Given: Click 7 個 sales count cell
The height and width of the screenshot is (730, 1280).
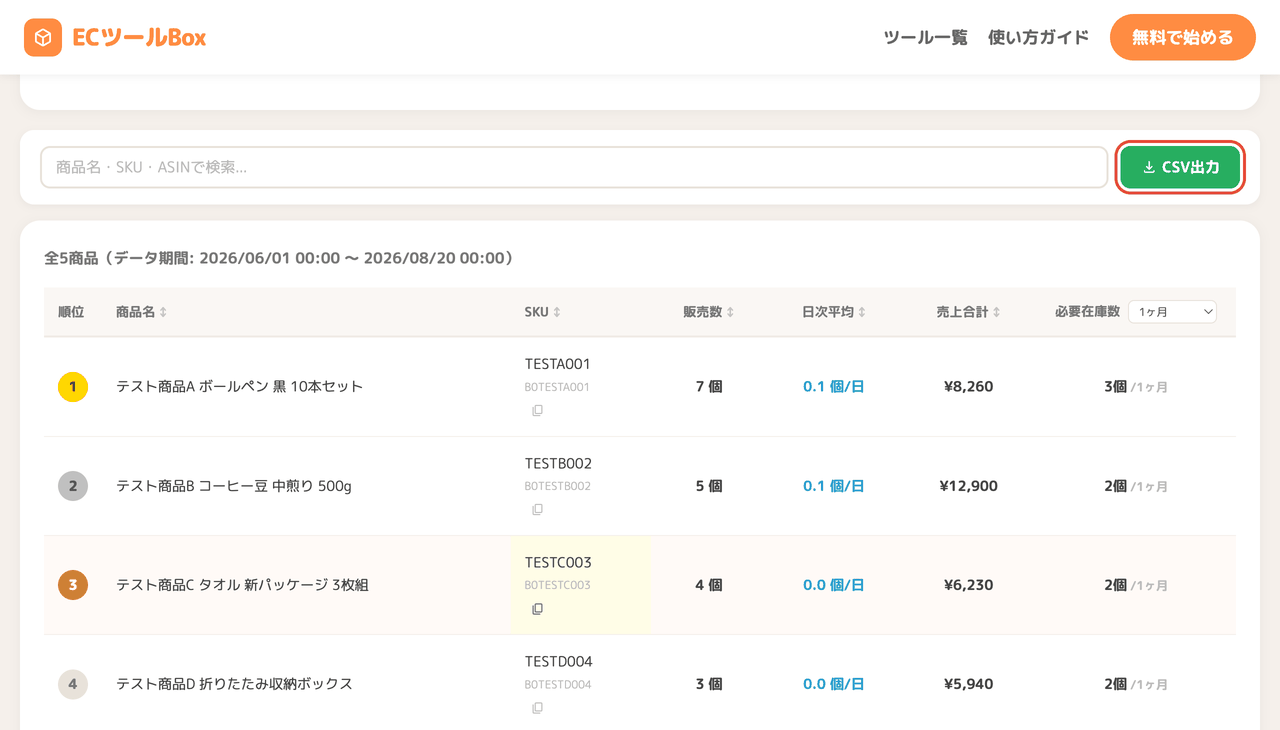Looking at the screenshot, I should [709, 387].
